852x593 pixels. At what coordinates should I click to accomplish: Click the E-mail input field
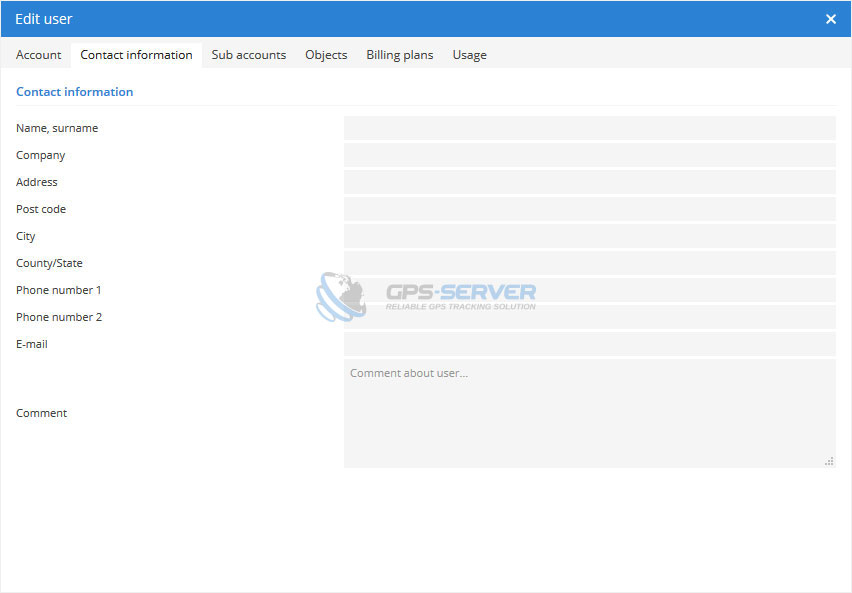pyautogui.click(x=589, y=344)
